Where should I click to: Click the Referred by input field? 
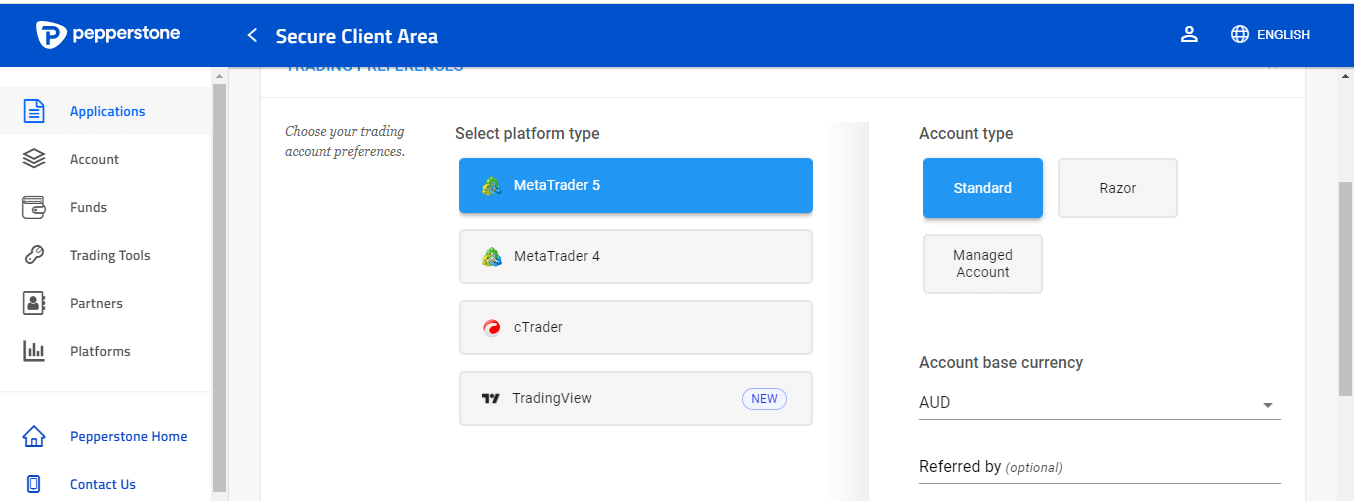pyautogui.click(x=1100, y=467)
